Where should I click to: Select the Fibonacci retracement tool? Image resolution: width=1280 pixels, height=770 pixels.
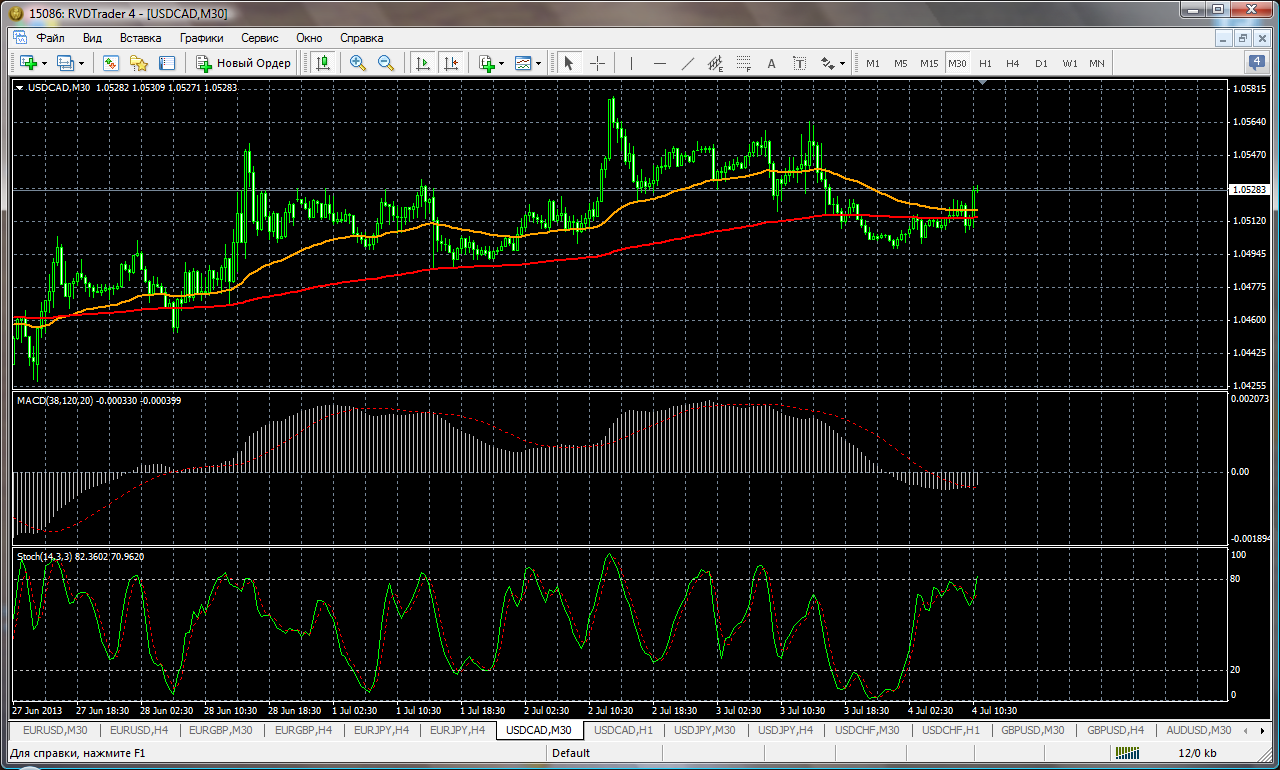click(743, 63)
